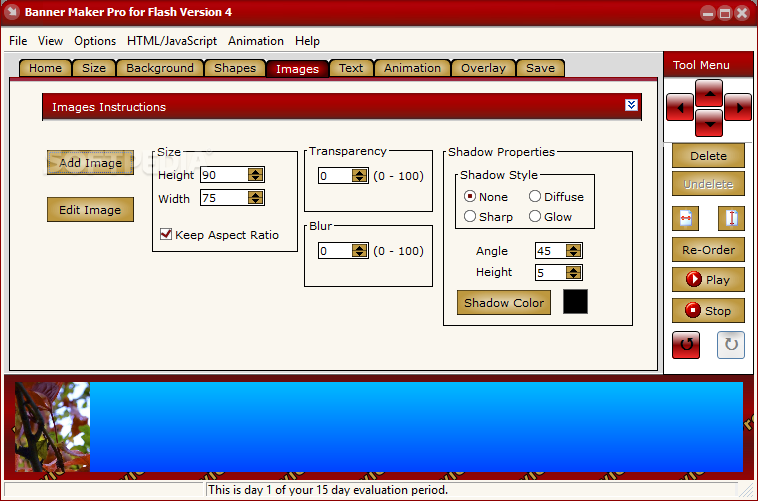Choose Glow shadow style
Screen dimensions: 758x501
(534, 216)
